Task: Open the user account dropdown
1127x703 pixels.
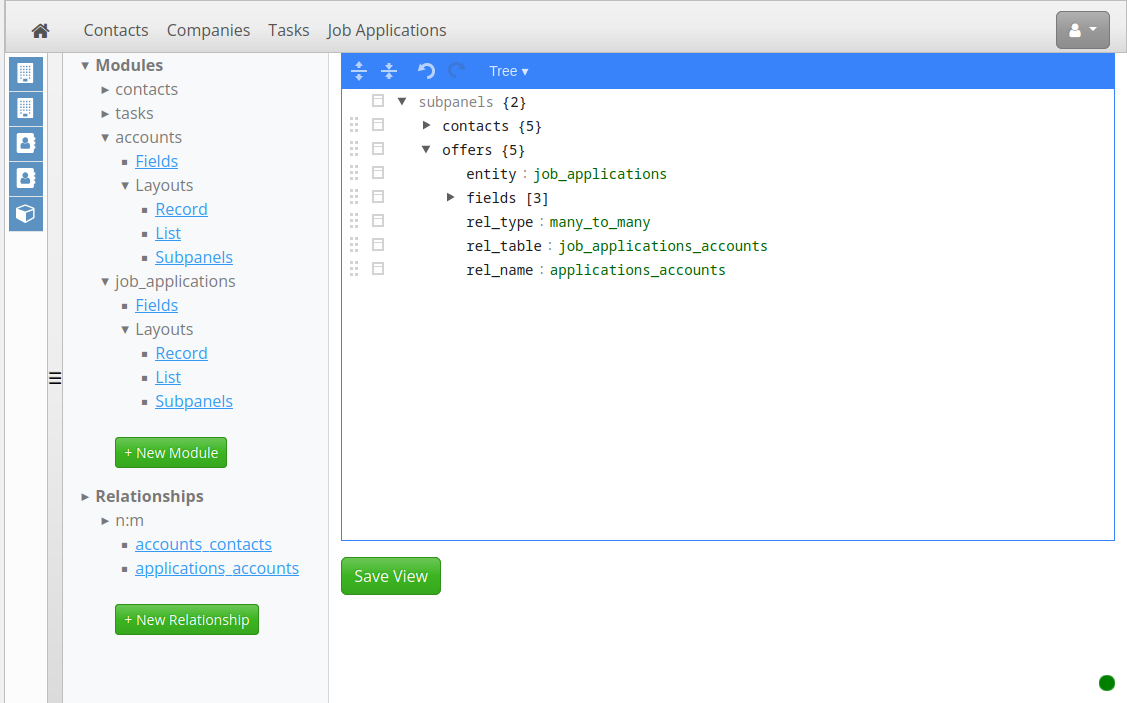Action: (1082, 30)
